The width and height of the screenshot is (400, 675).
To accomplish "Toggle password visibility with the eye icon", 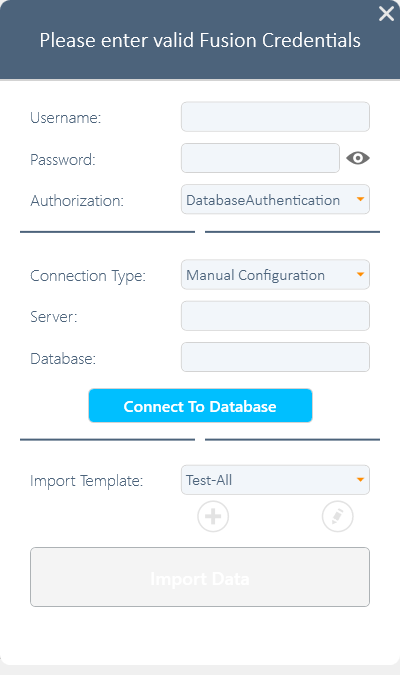I will [x=358, y=158].
